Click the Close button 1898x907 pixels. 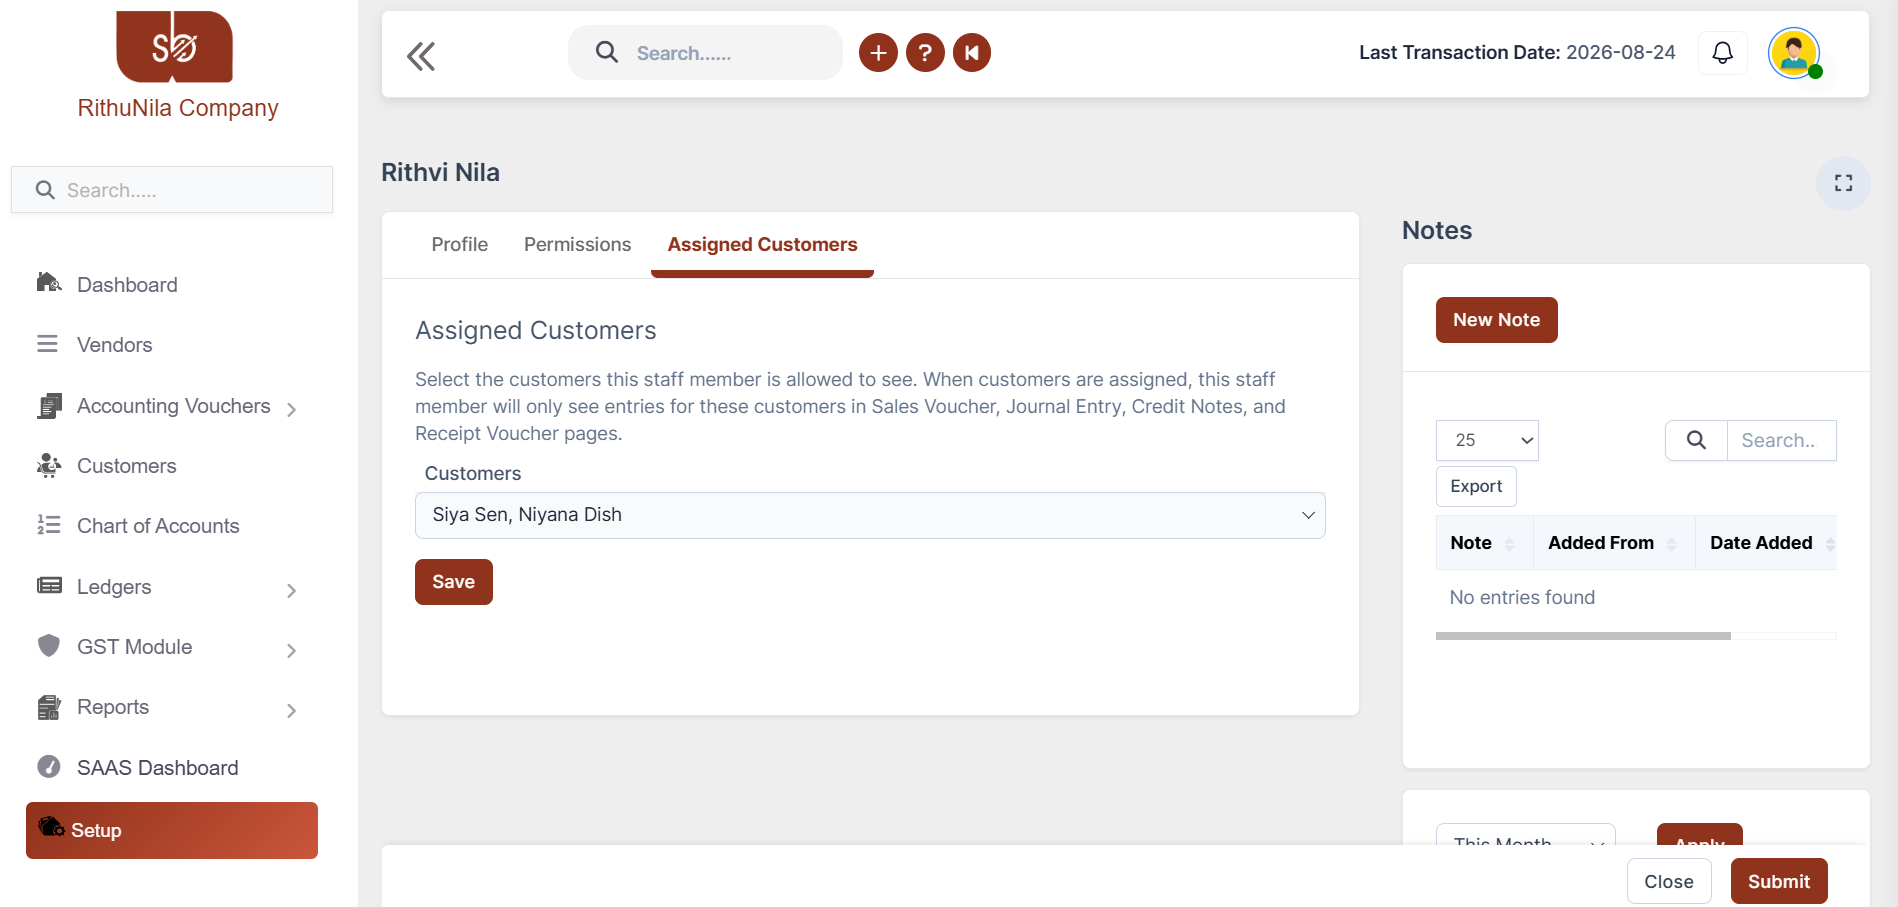1669,881
